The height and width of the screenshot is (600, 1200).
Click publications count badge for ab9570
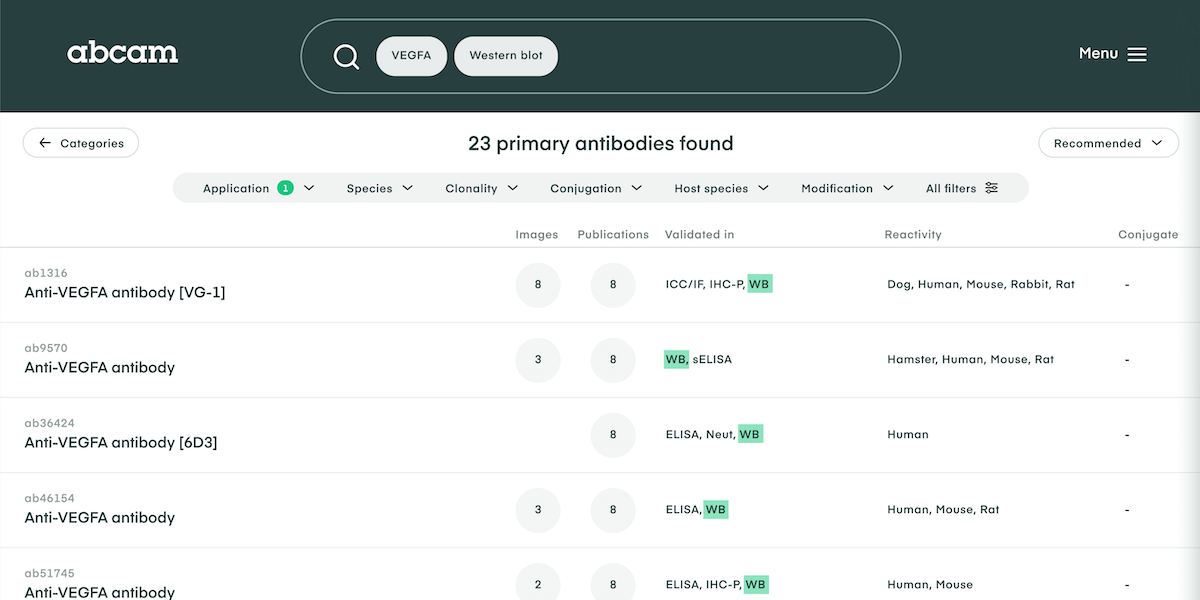point(613,360)
